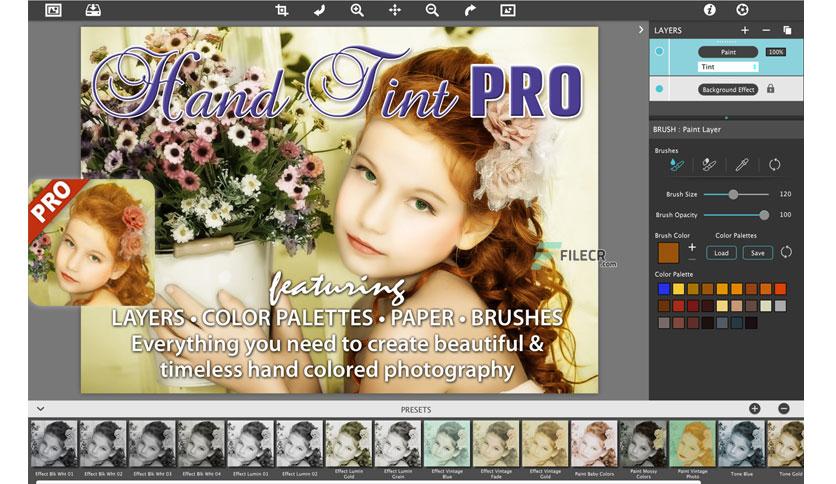This screenshot has width=836, height=484.
Task: Click the panel divider dot below layers
Action: (x=726, y=118)
